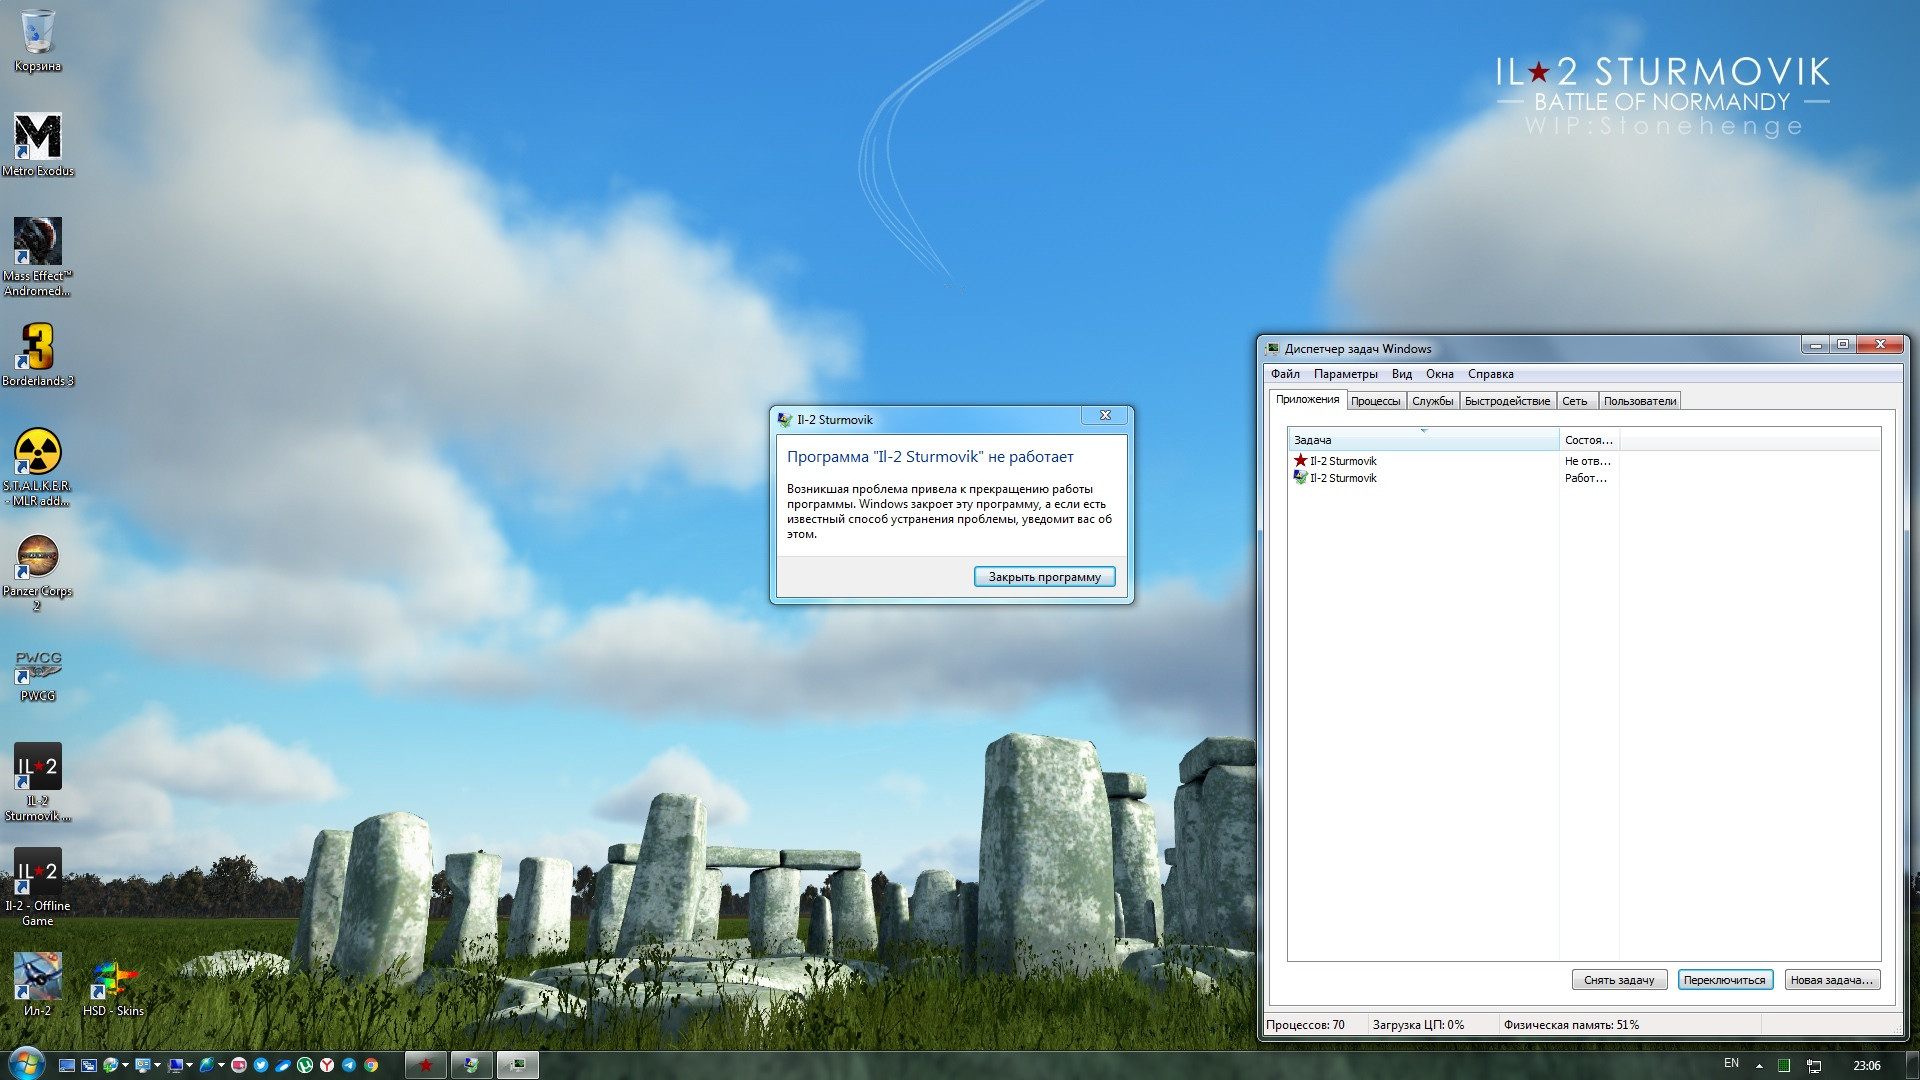
Task: Click the Закрыть программу button
Action: 1044,577
